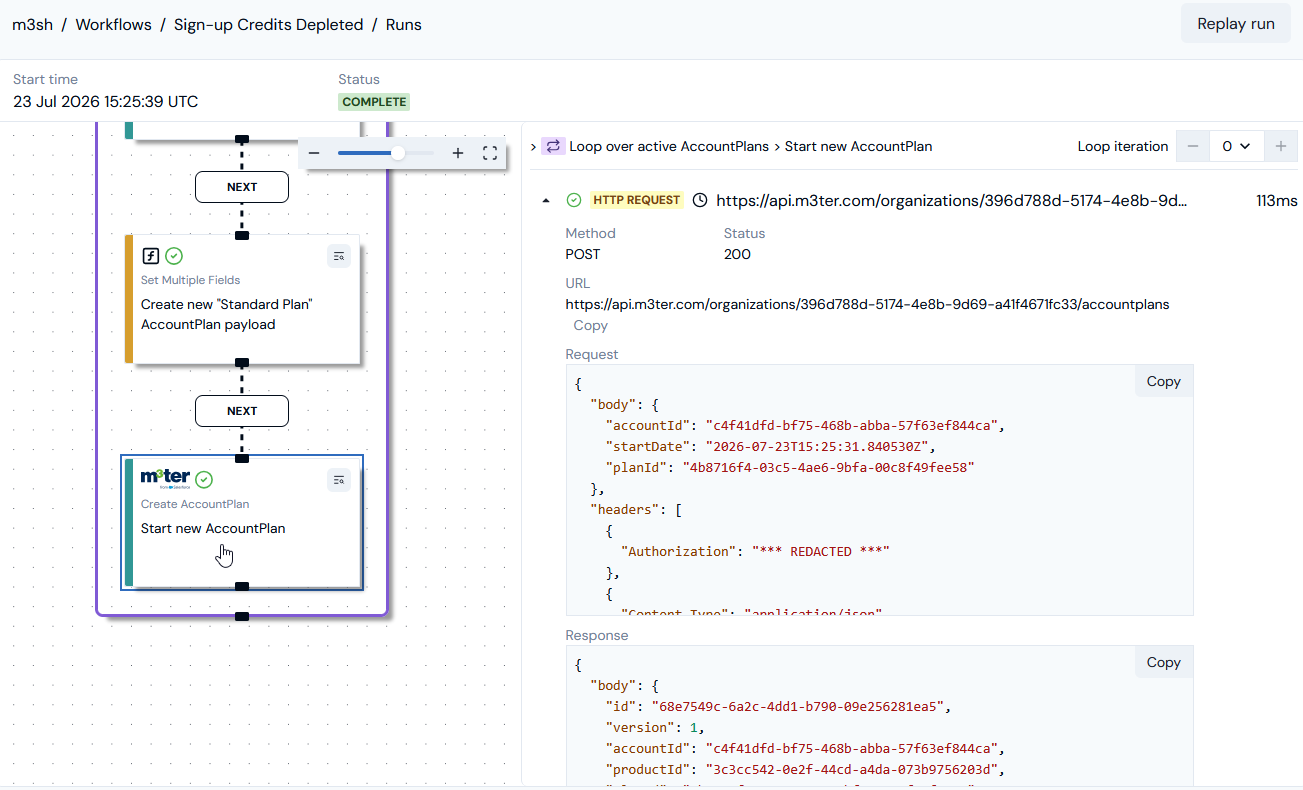Click the Replay run button
Screen dimensions: 1303x790
[1236, 24]
